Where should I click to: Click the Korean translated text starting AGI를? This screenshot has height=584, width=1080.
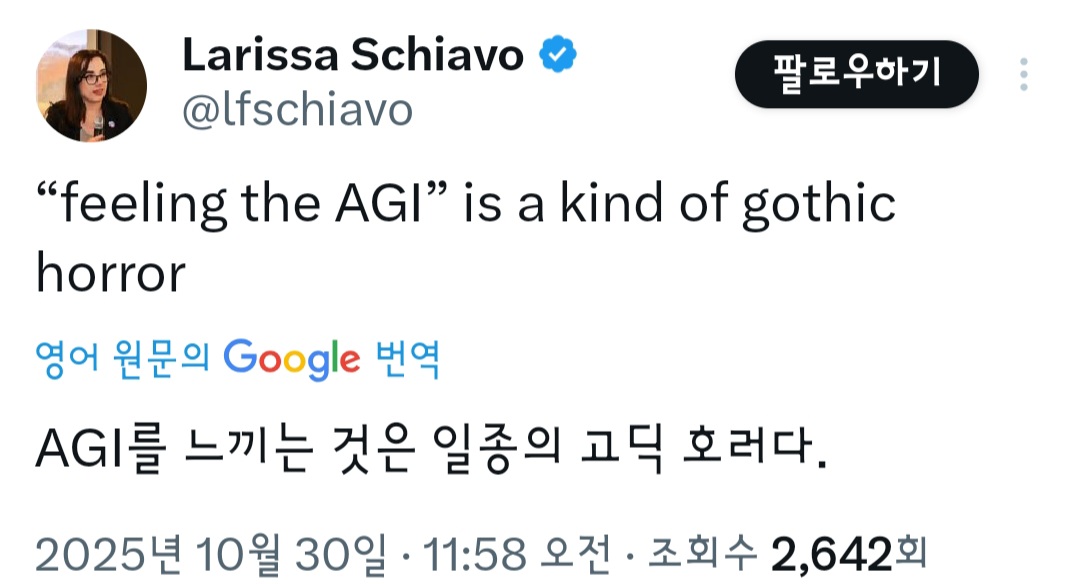pos(431,452)
